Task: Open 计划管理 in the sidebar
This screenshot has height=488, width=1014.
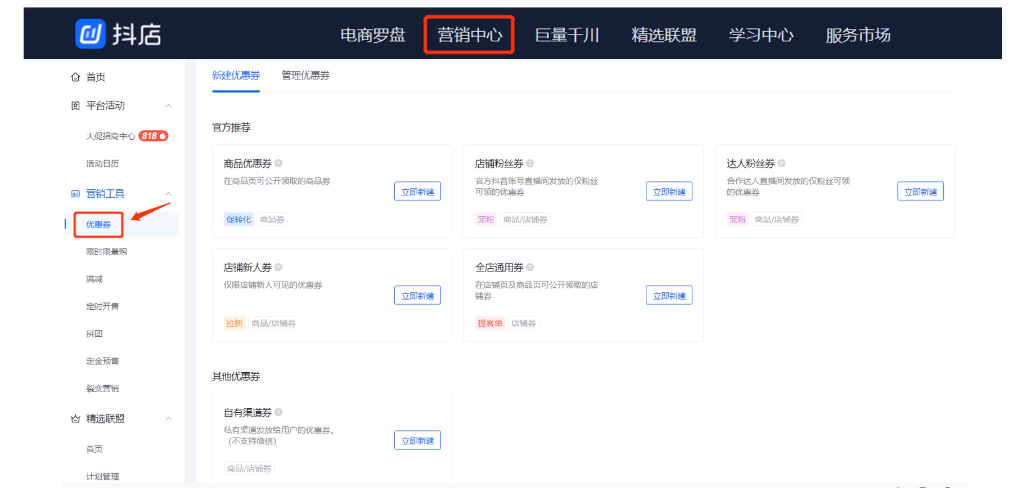Action: click(102, 477)
